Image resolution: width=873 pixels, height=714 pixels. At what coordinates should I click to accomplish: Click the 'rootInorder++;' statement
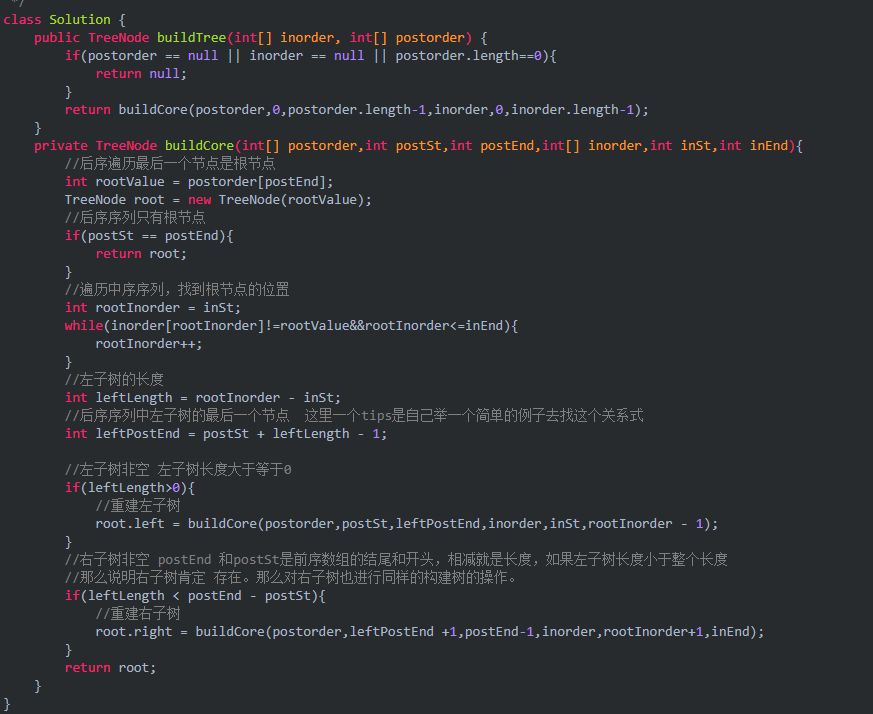(149, 344)
